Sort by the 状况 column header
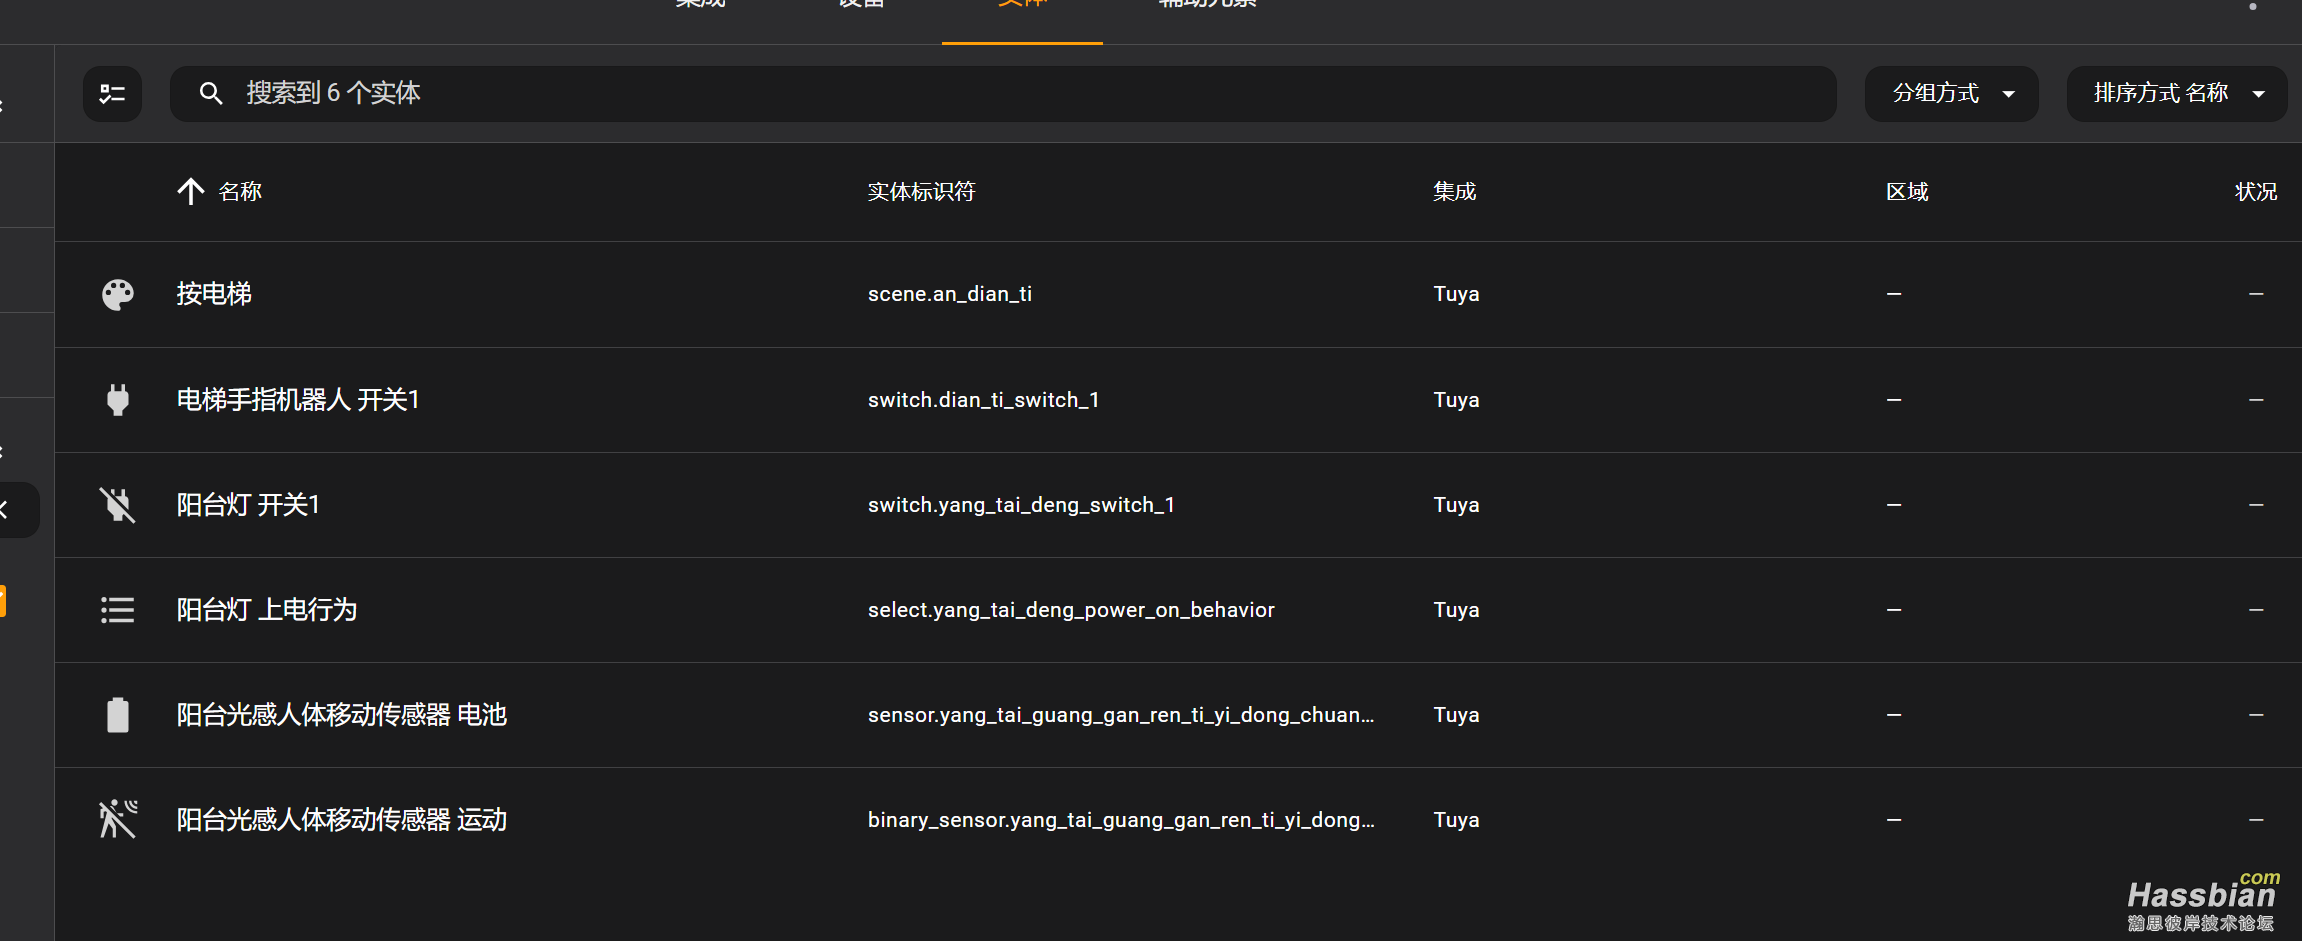Viewport: 2302px width, 941px height. coord(2256,191)
